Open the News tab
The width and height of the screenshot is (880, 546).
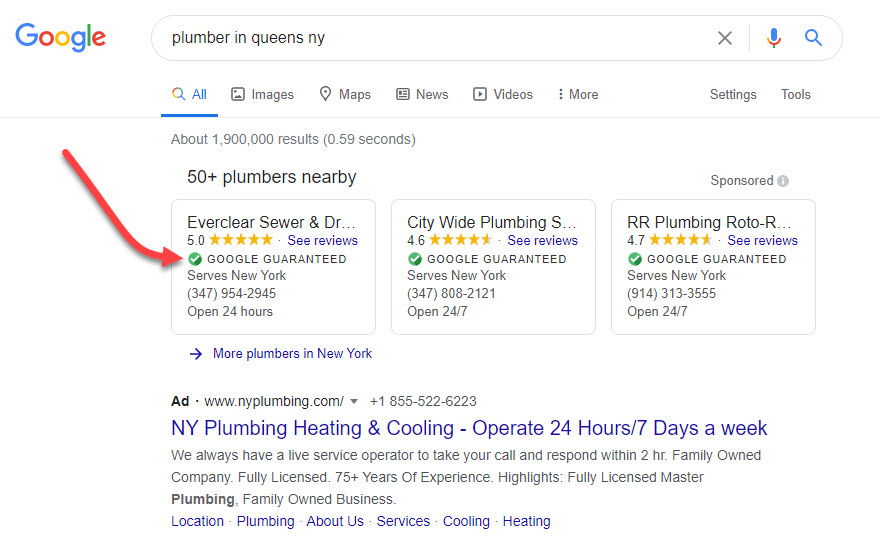click(422, 94)
